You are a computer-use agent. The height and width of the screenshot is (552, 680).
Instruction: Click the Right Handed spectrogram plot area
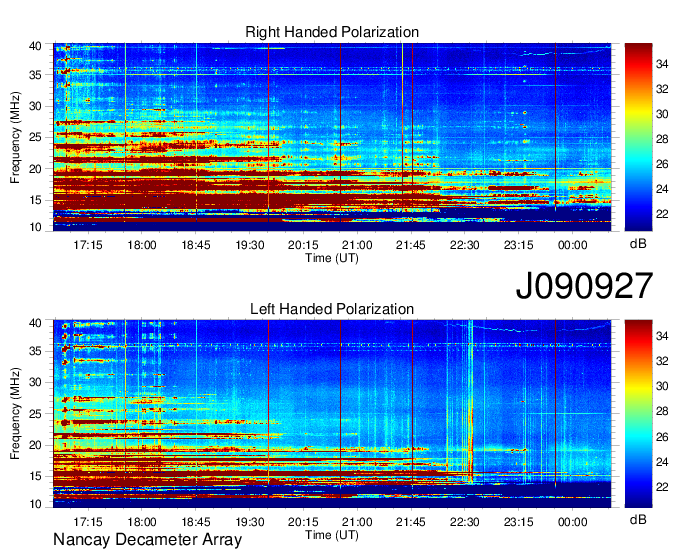point(332,137)
